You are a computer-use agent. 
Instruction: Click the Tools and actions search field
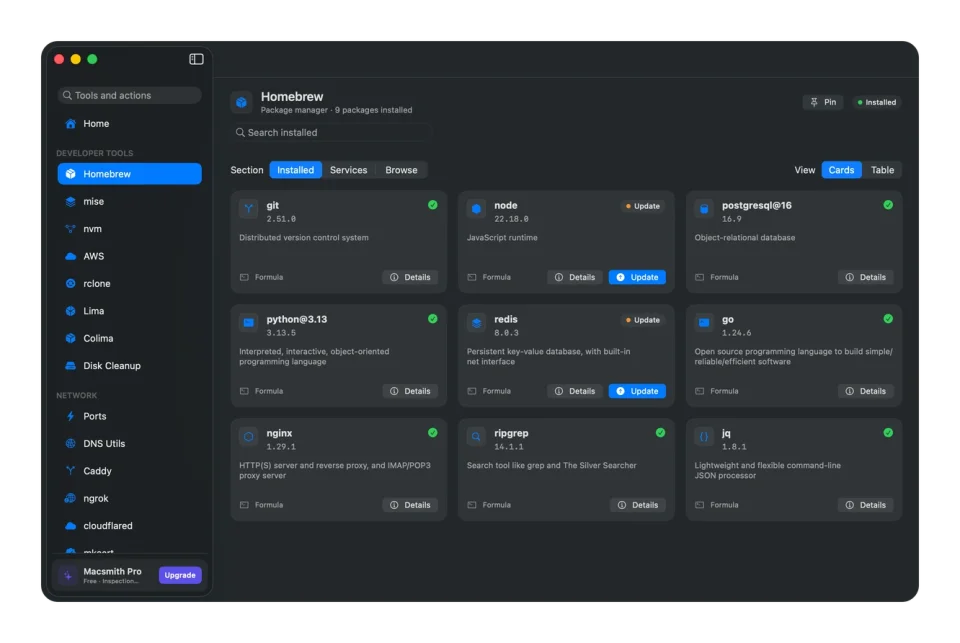[129, 96]
